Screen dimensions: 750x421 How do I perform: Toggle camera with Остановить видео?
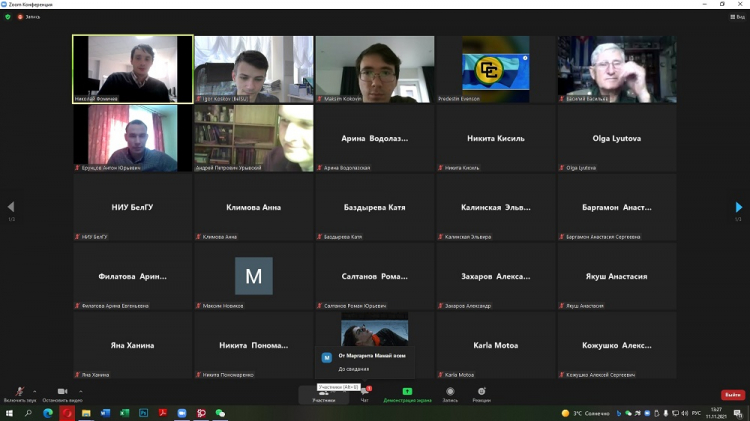pos(62,392)
